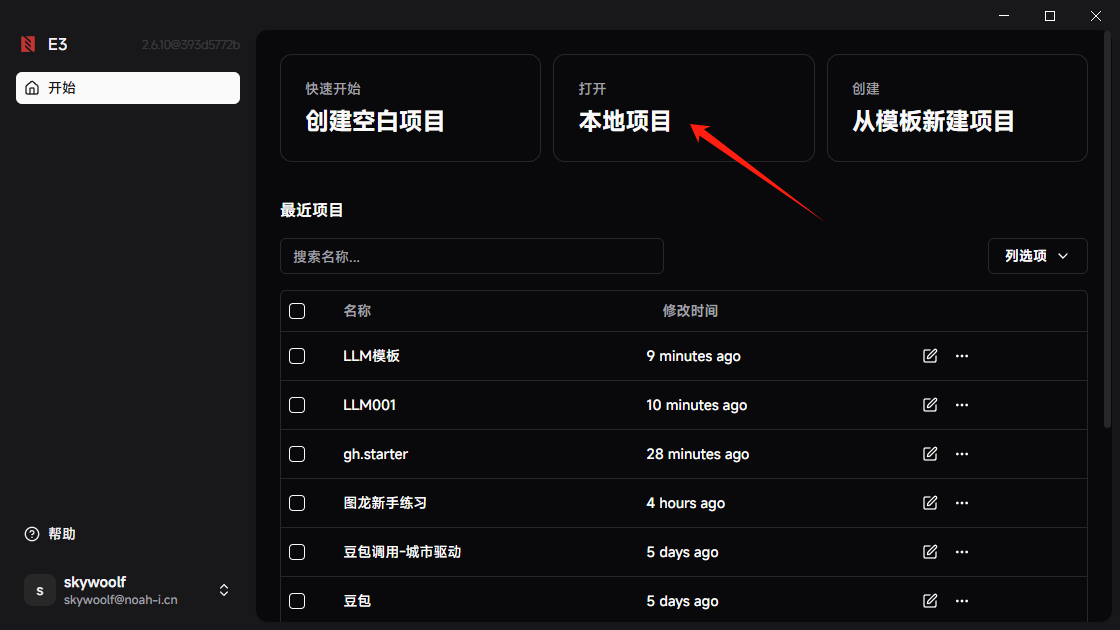Select the gh.starter row checkbox

[x=297, y=454]
